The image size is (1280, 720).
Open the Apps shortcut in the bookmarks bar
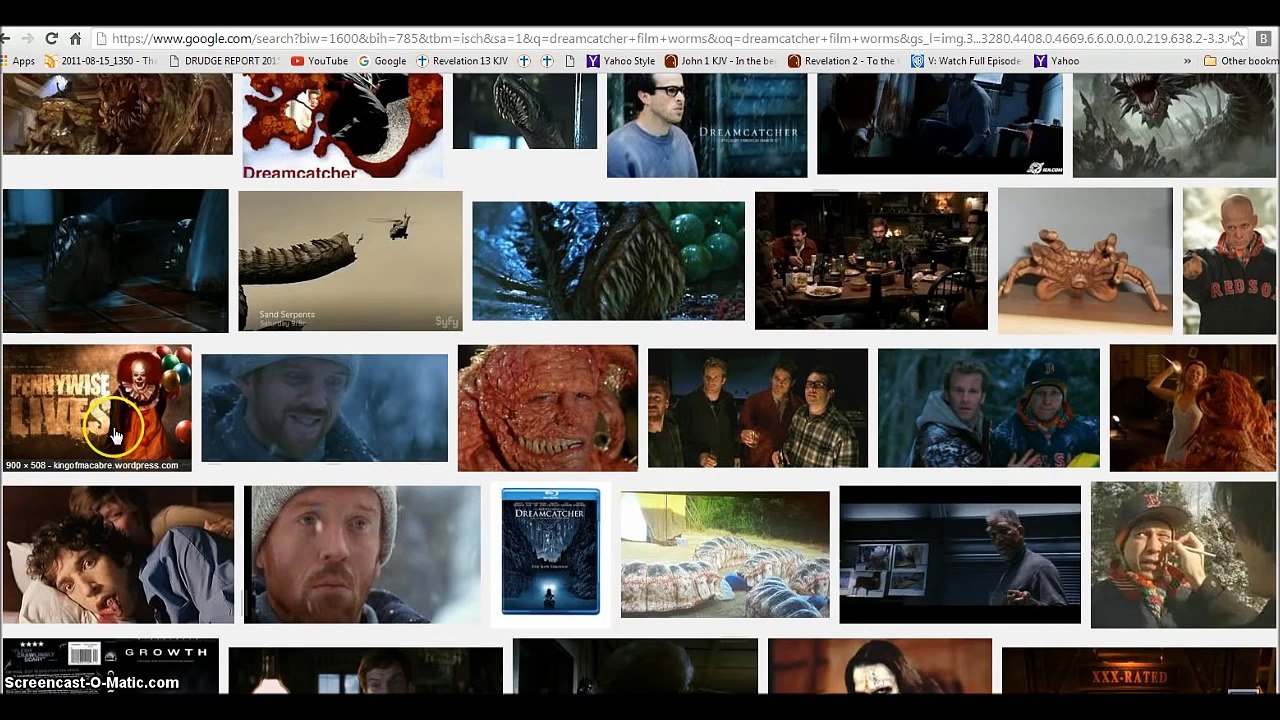coord(18,61)
